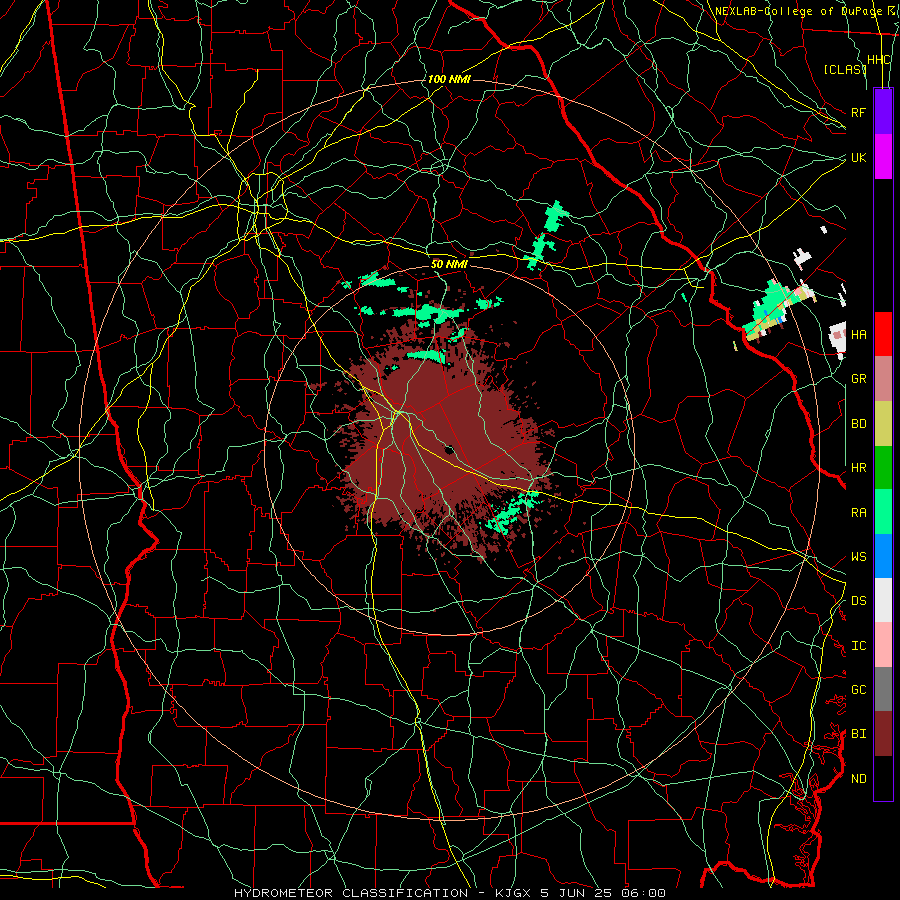The image size is (900, 900).
Task: Click the GC label in the legend
Action: pyautogui.click(x=858, y=690)
